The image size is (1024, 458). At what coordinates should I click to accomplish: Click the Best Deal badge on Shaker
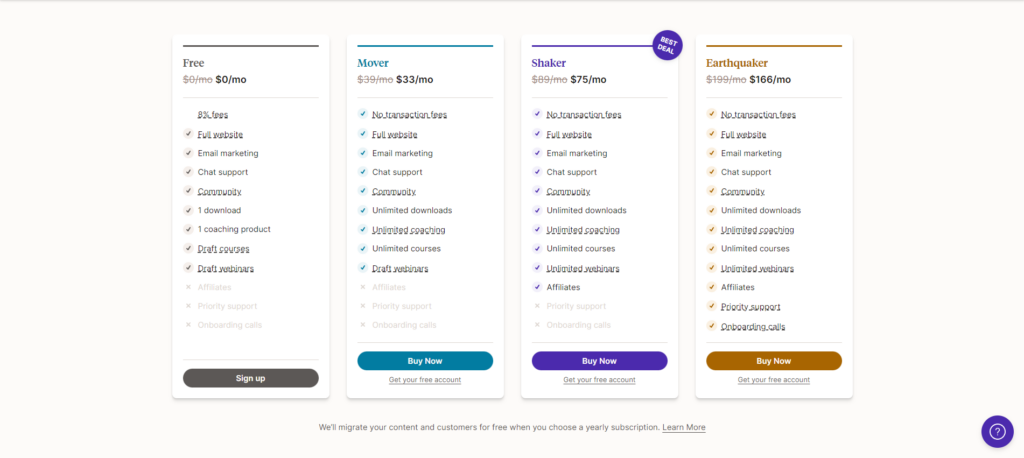(667, 45)
